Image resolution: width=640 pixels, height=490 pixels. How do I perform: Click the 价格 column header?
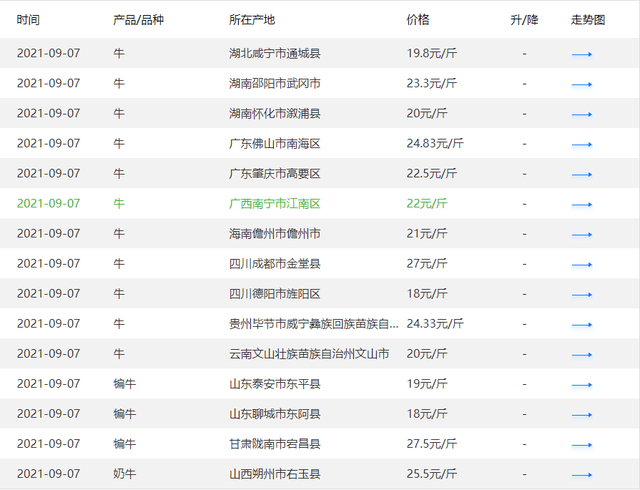(418, 20)
